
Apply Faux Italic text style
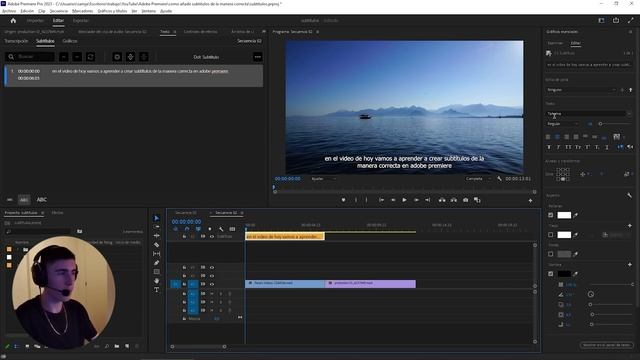(558, 147)
